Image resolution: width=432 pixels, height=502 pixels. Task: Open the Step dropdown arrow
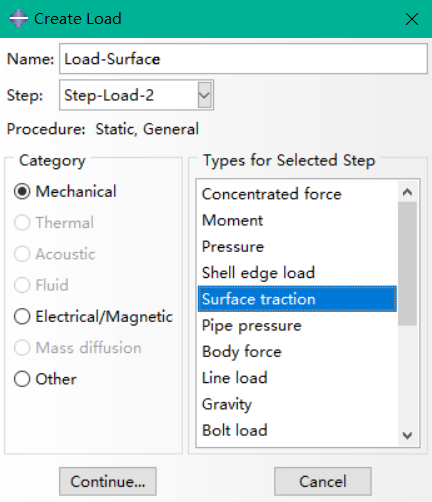pyautogui.click(x=204, y=95)
